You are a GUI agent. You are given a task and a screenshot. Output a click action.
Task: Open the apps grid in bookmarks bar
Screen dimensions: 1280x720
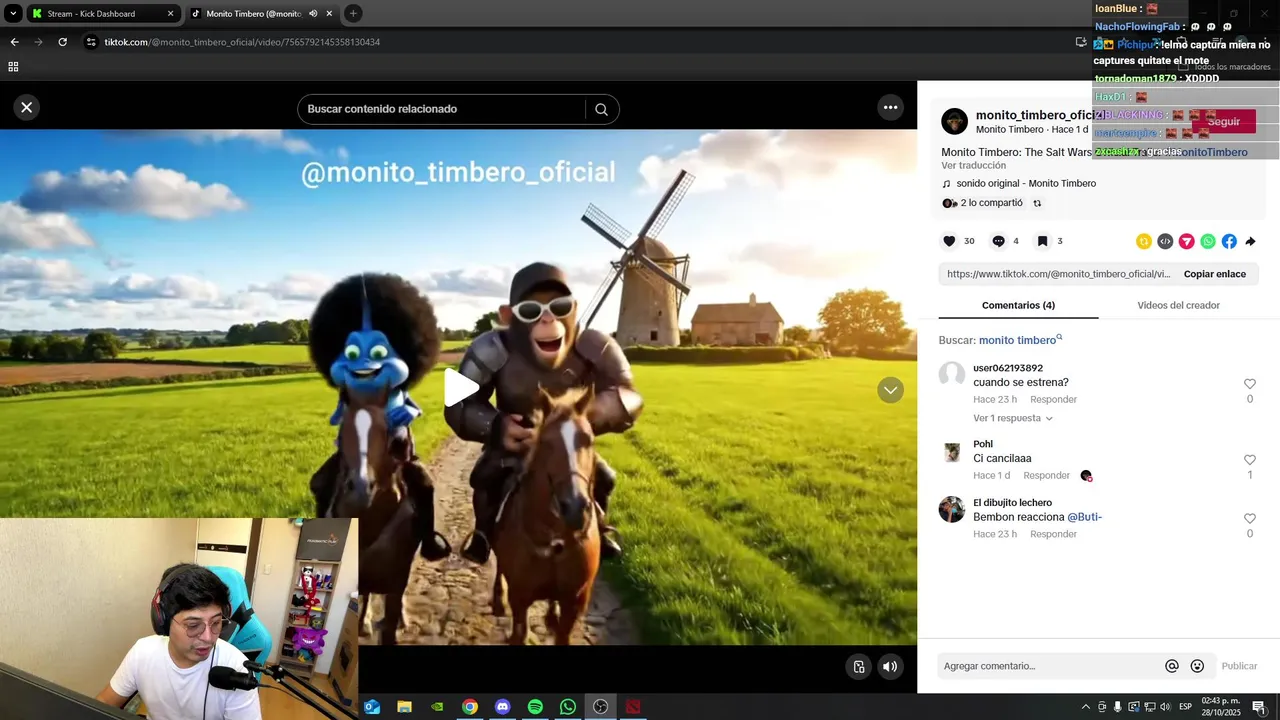13,67
